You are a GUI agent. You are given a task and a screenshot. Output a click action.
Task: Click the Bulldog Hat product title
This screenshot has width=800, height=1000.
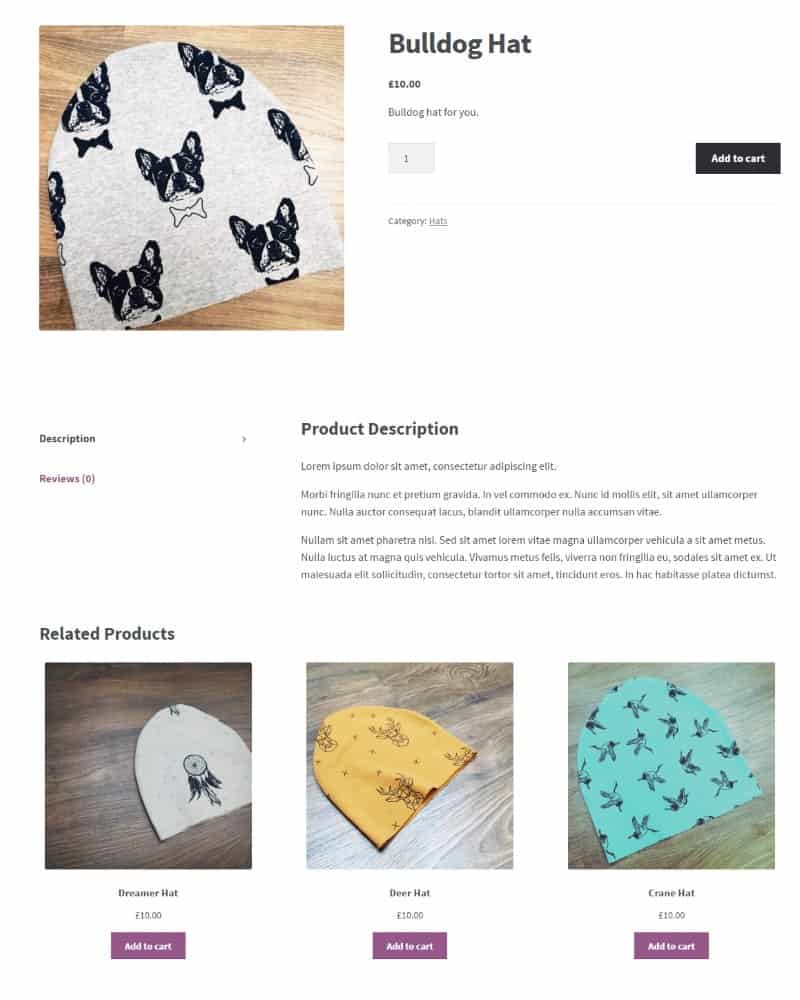click(x=459, y=44)
